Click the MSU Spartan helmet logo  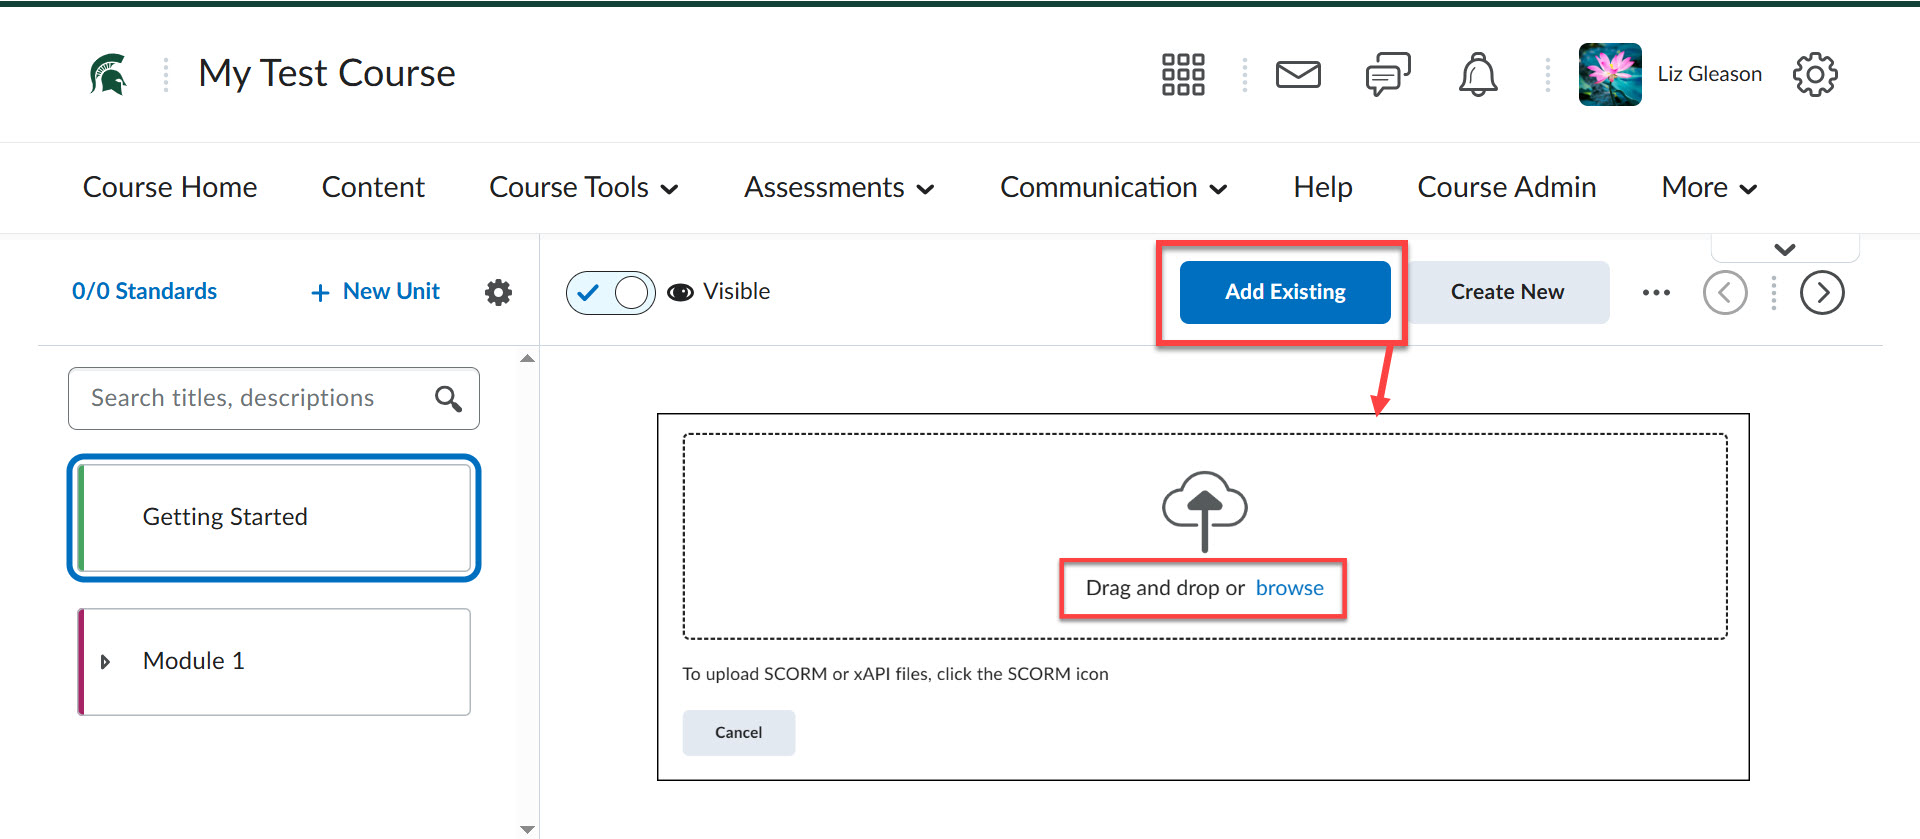(x=108, y=75)
